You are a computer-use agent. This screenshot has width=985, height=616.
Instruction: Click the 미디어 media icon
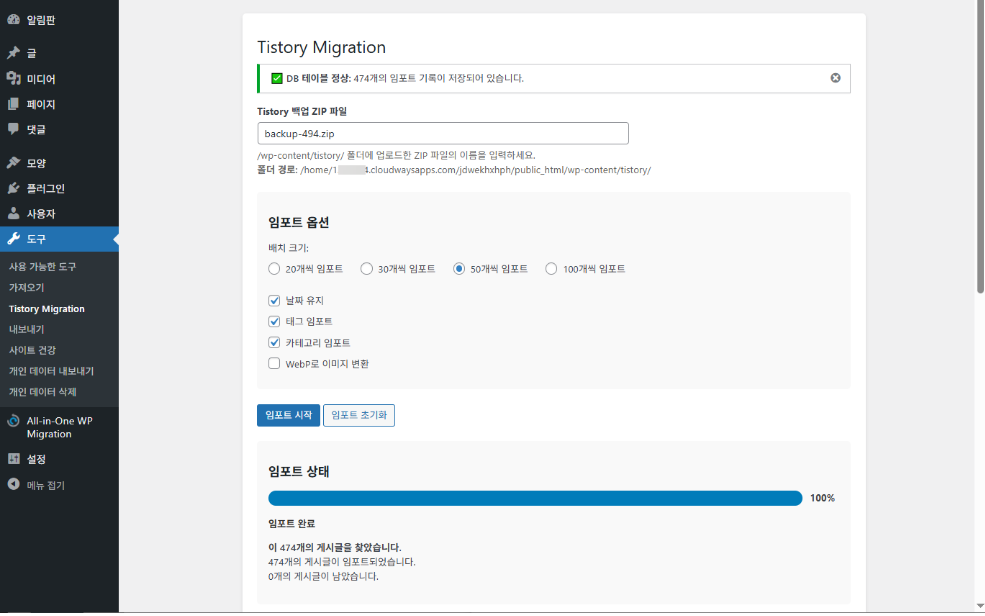click(x=13, y=78)
